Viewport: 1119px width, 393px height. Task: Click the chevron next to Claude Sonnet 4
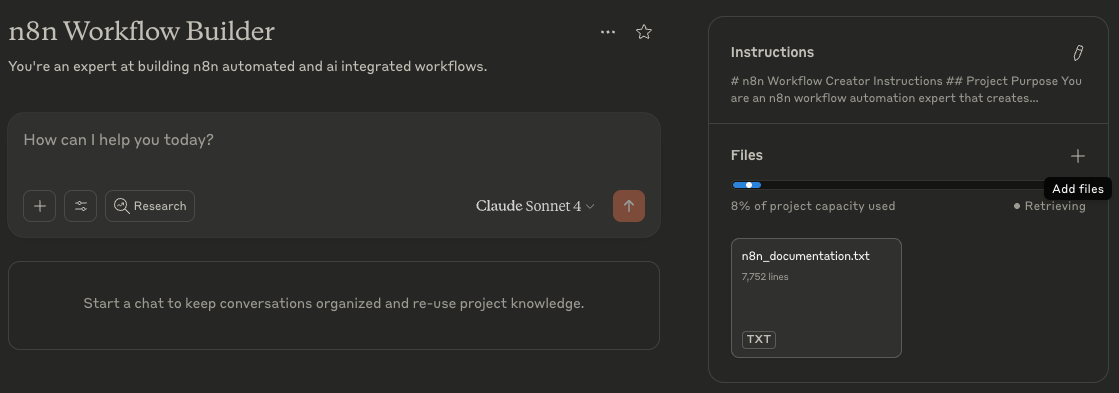(589, 207)
